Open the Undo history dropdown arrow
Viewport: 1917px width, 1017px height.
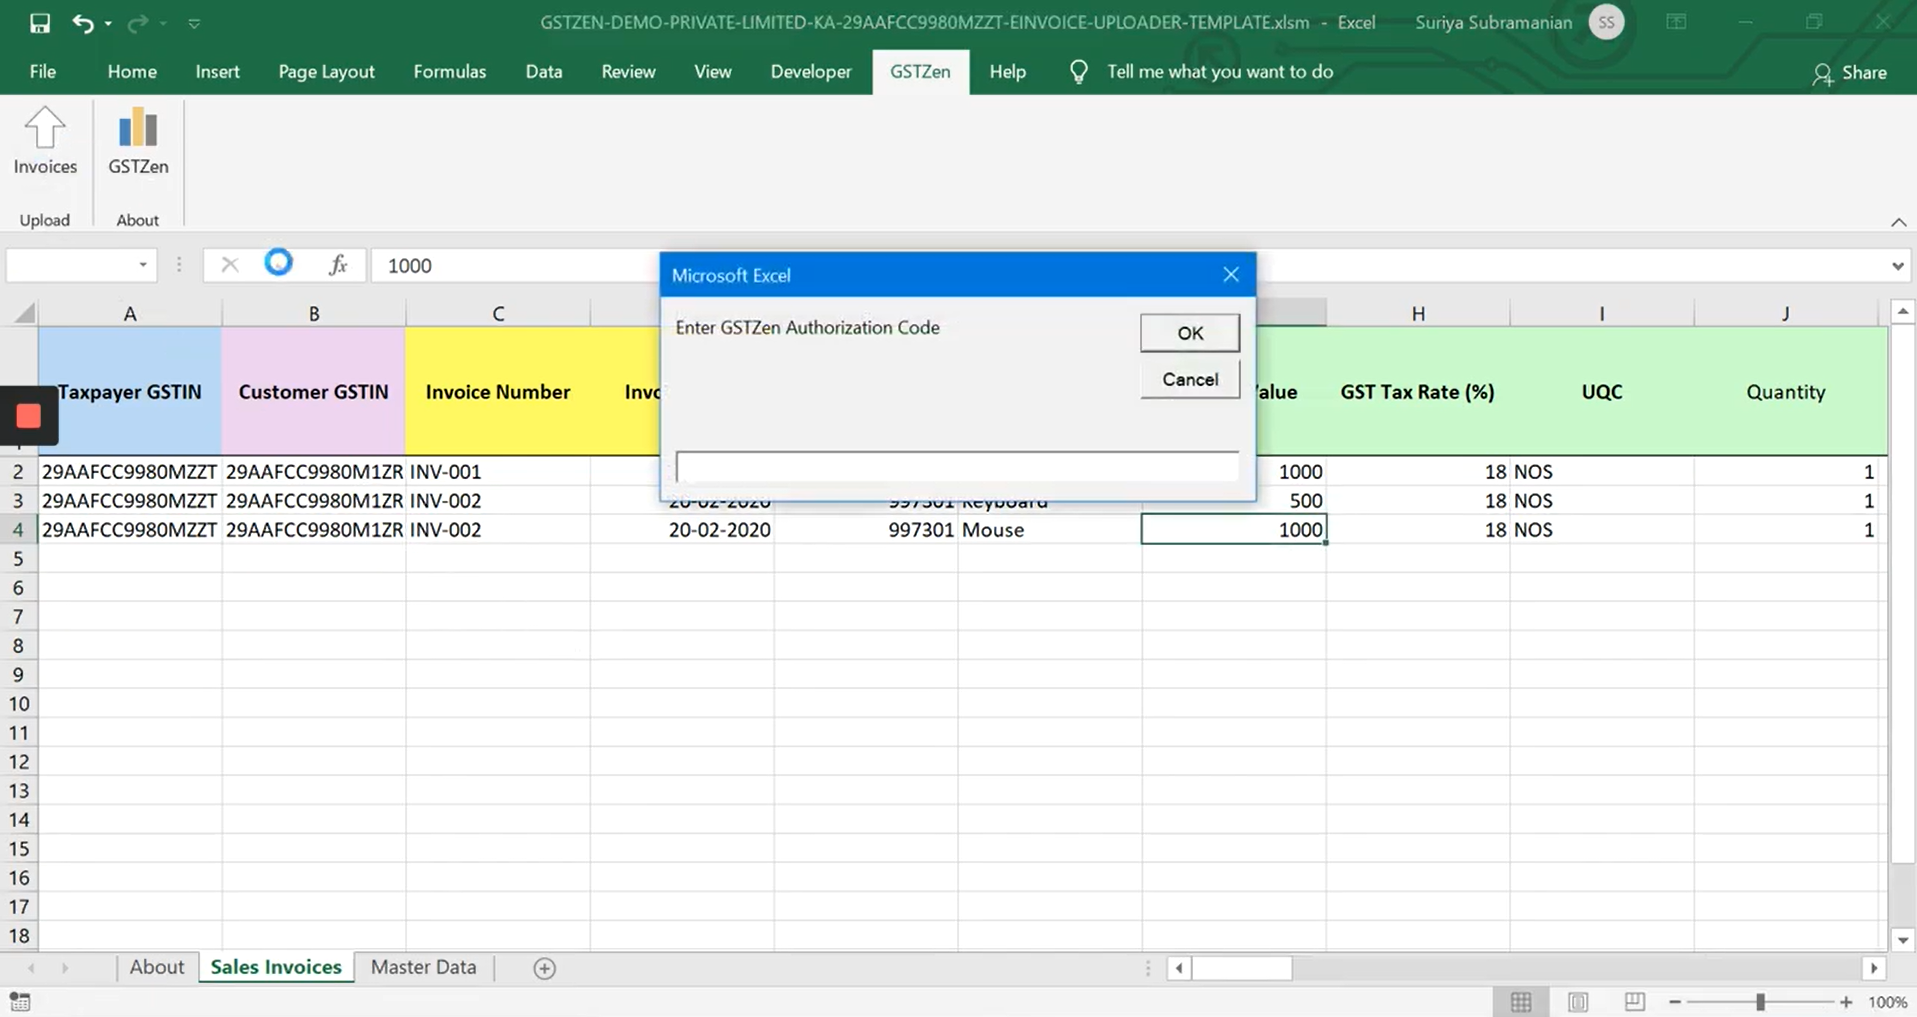(x=108, y=23)
